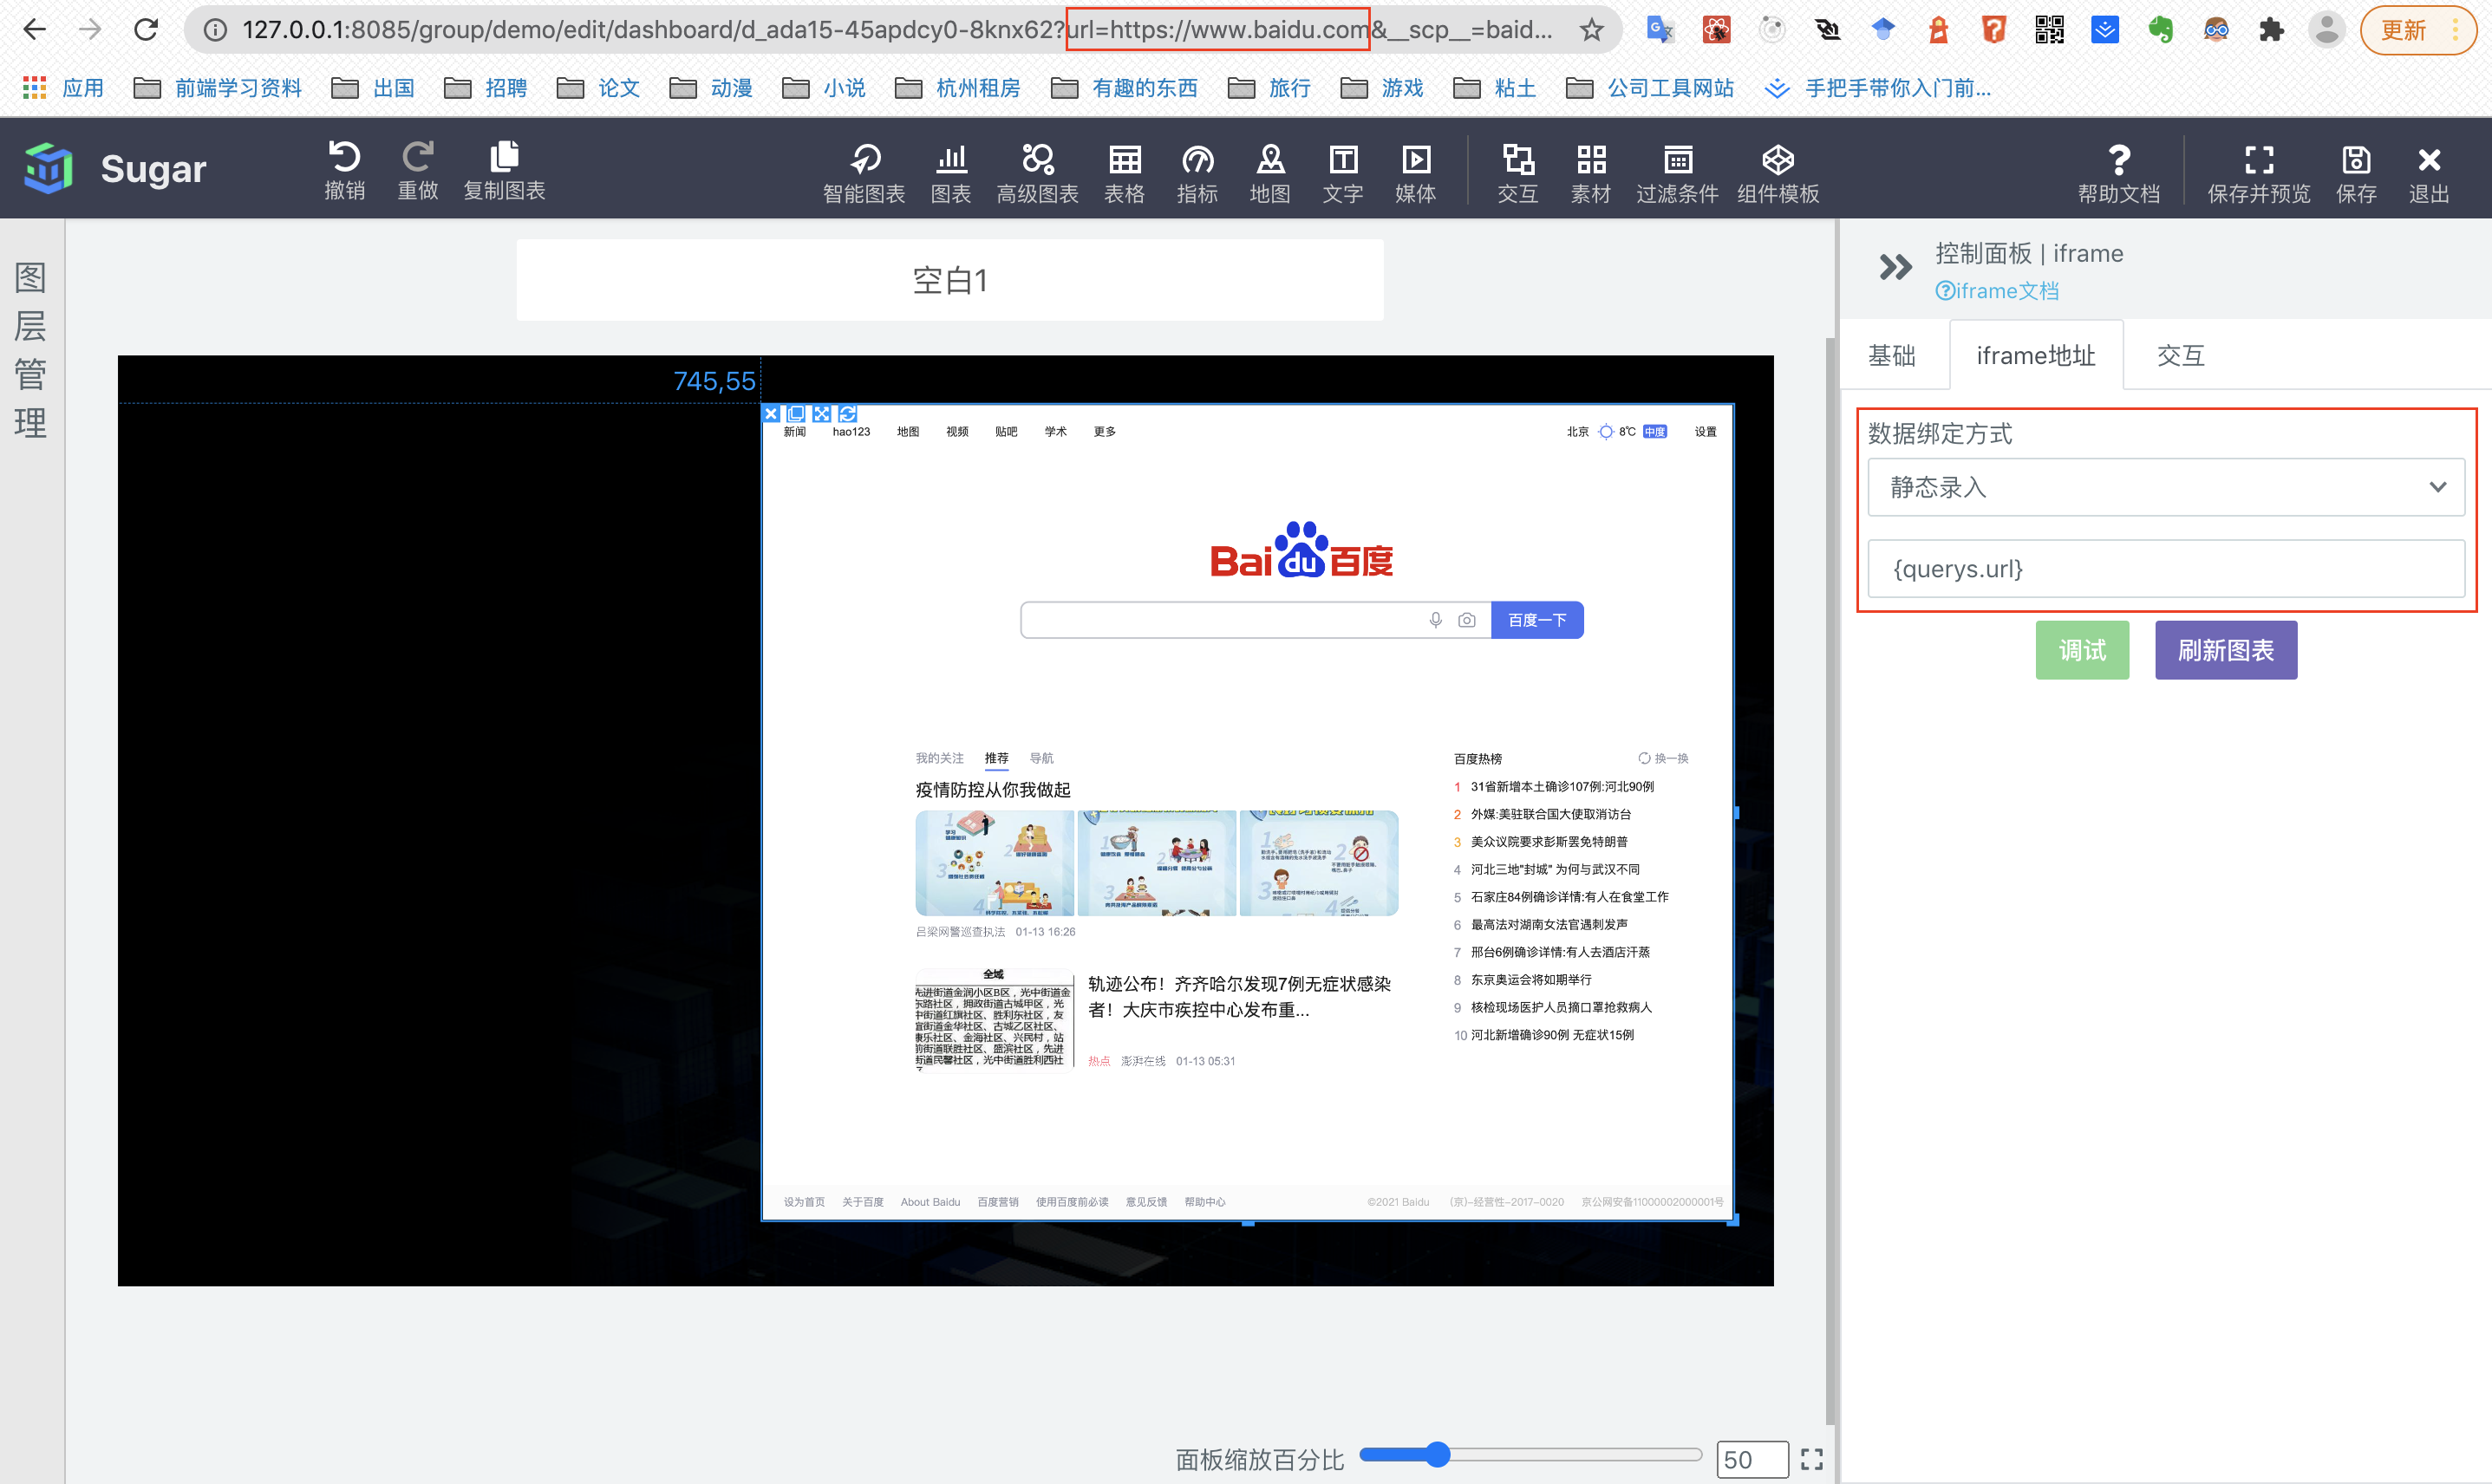Open the 更多 menu on Baidu nav
This screenshot has height=1484, width=2492.
1104,432
